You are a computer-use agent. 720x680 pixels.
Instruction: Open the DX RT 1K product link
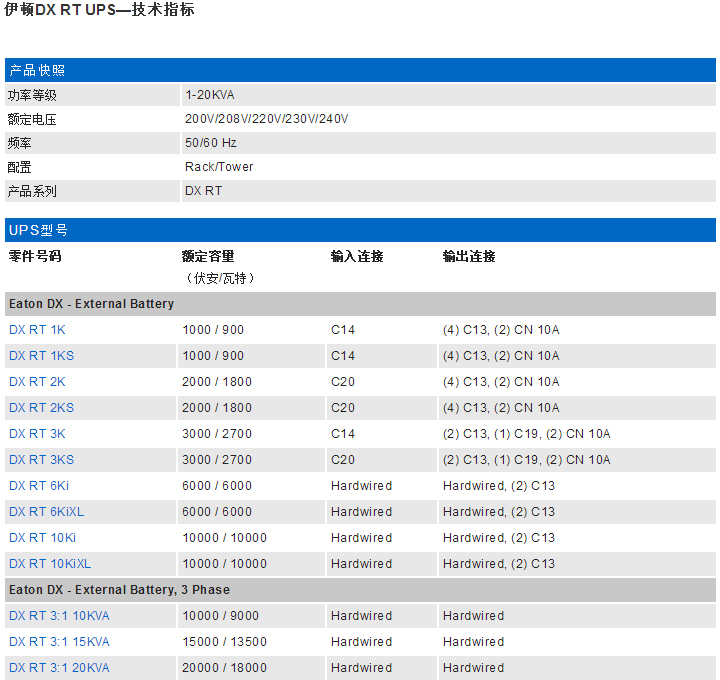pyautogui.click(x=37, y=330)
